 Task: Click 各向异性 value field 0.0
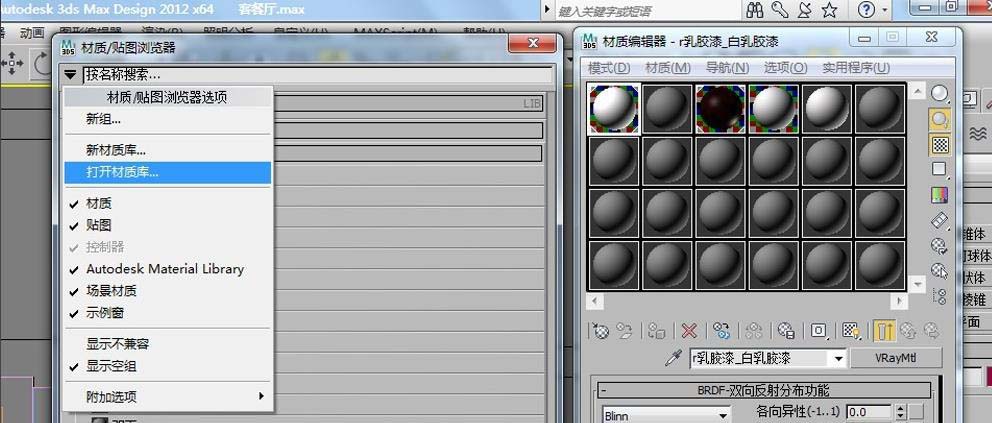pyautogui.click(x=871, y=412)
